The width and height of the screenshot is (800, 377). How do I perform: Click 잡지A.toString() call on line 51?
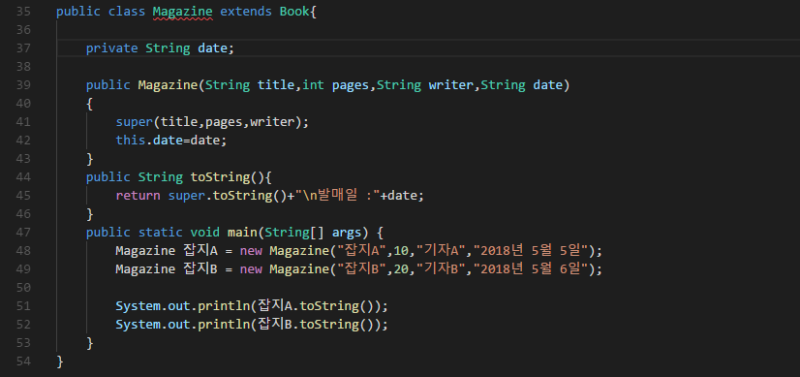click(317, 306)
